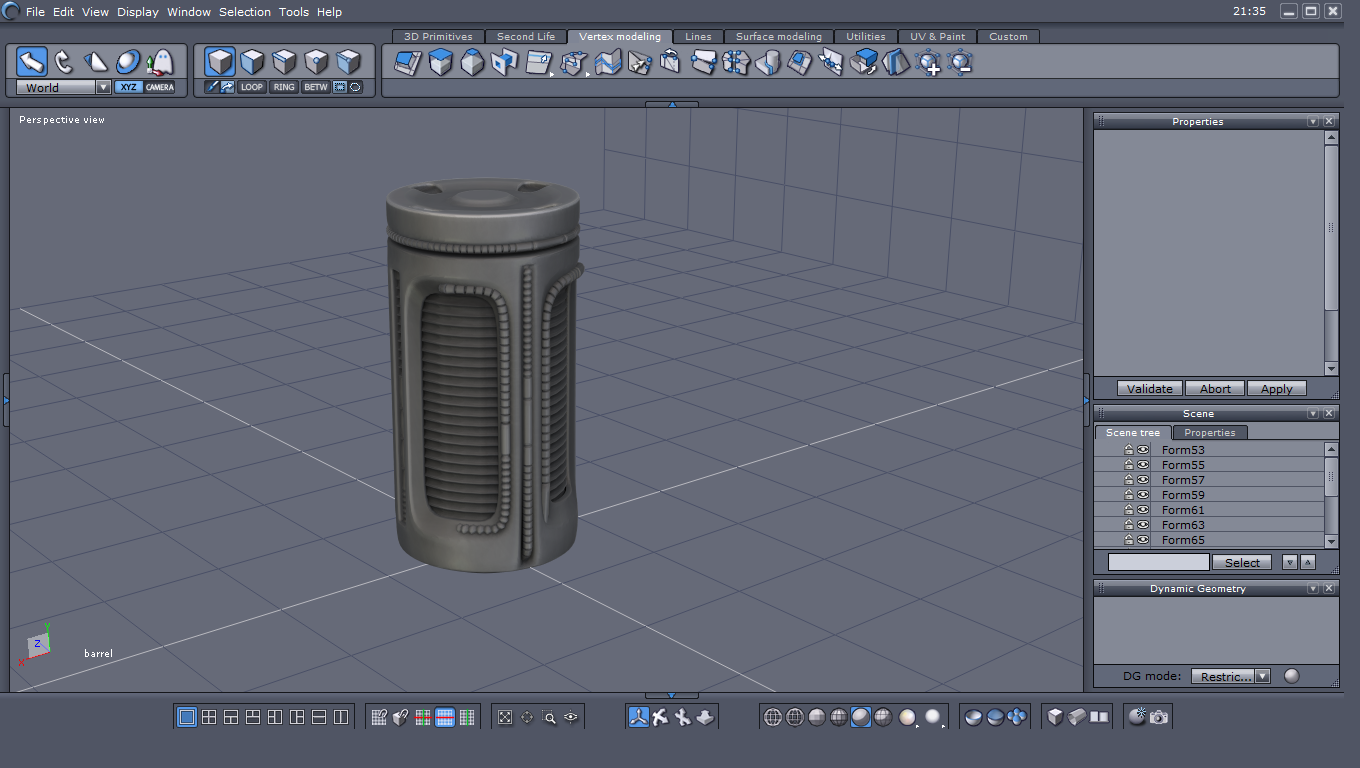Click the Rotate manipulator tool icon
Screen dimensions: 1360x768
[x=64, y=62]
